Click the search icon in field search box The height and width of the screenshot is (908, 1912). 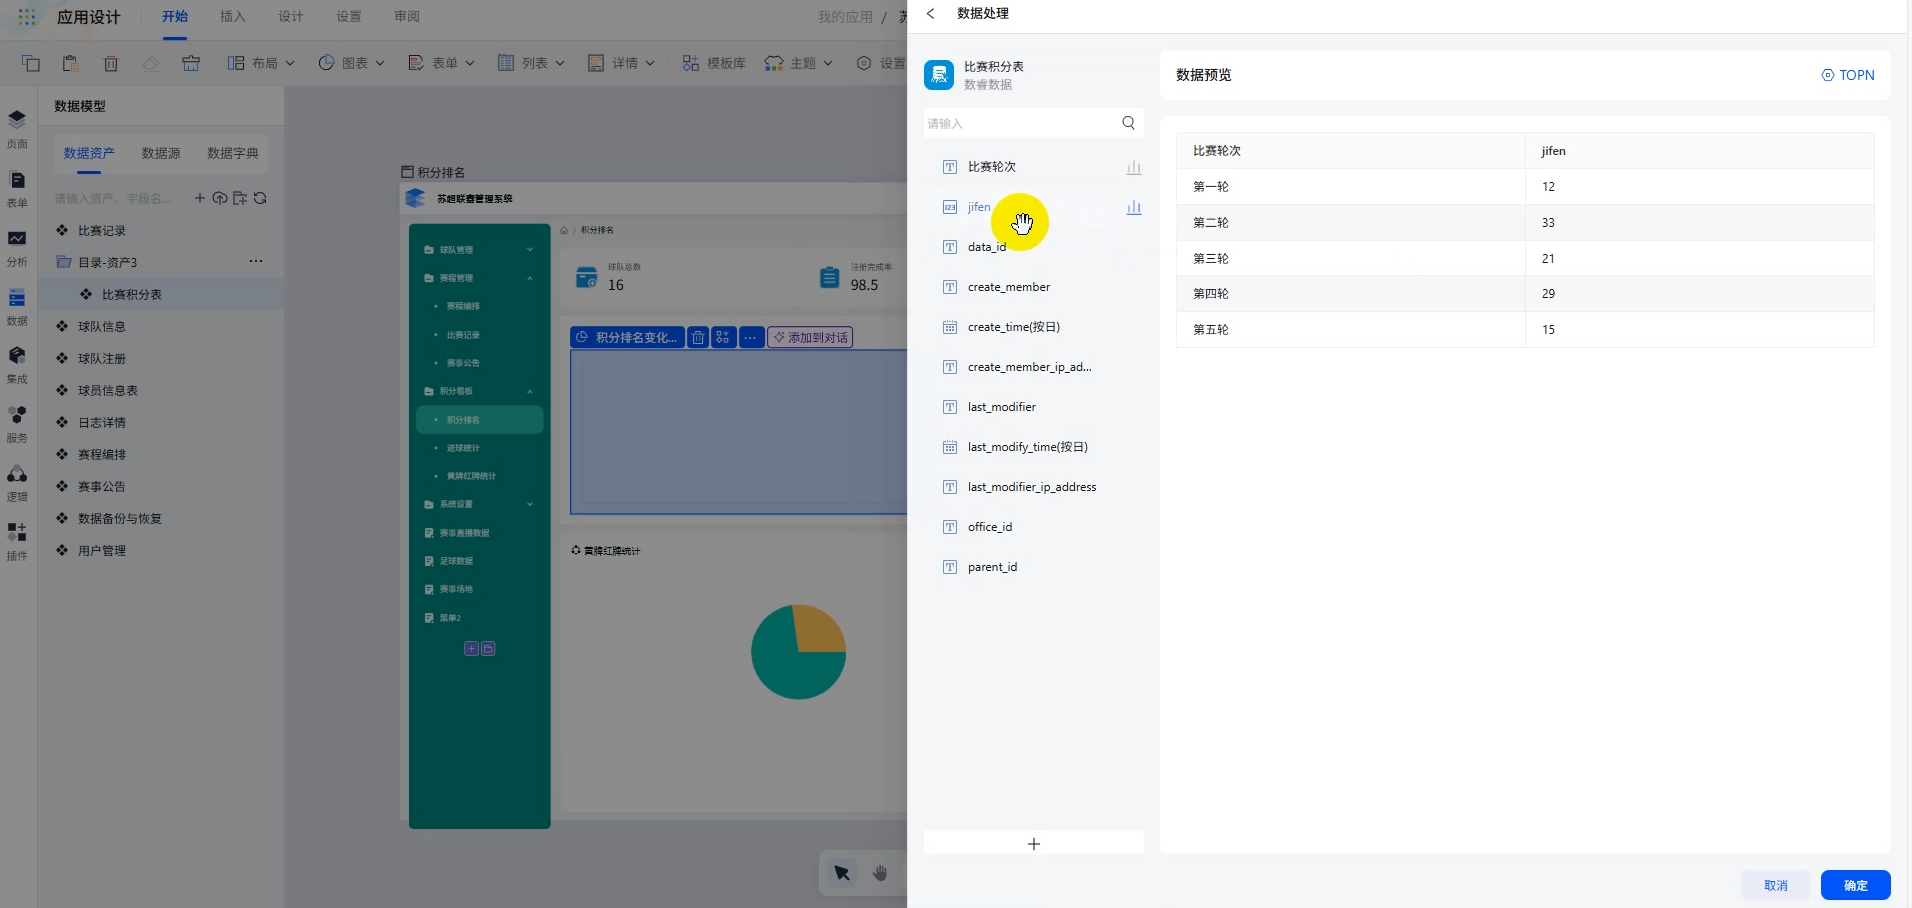click(x=1128, y=123)
